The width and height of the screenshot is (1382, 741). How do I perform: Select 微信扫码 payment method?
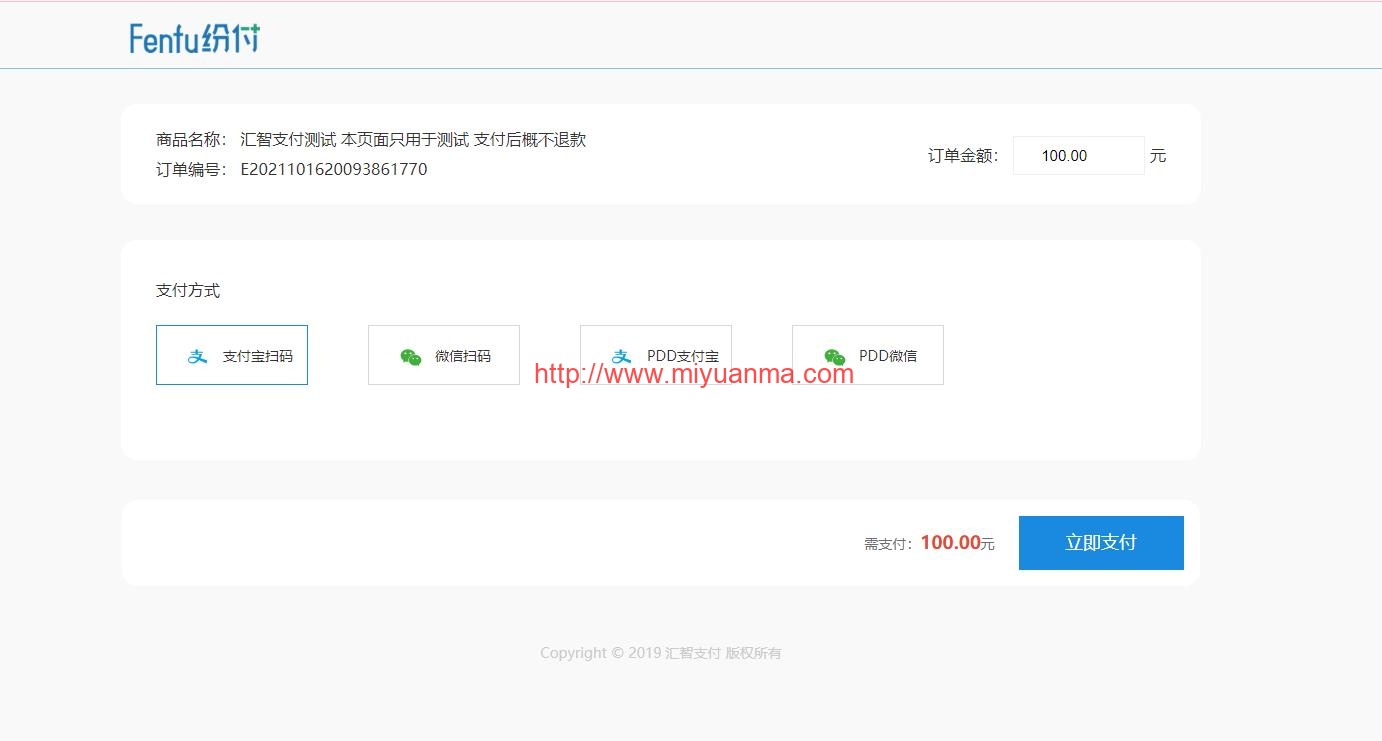[x=444, y=355]
